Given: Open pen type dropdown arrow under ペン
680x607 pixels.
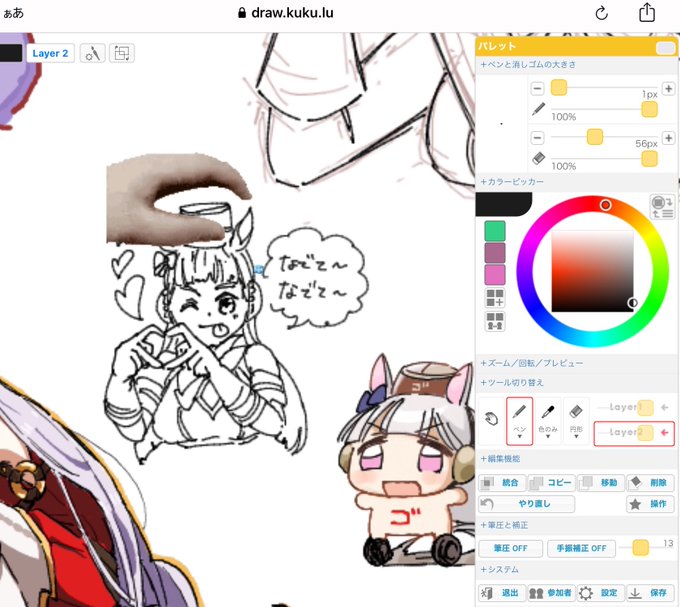Looking at the screenshot, I should point(519,437).
